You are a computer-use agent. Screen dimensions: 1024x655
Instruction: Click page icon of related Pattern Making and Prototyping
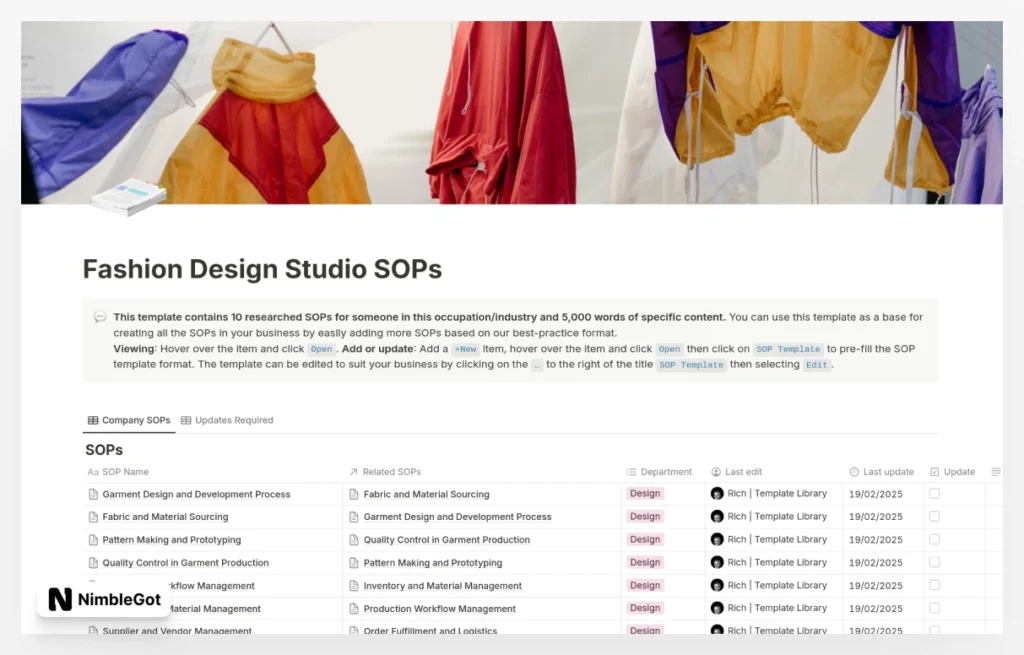(x=354, y=563)
